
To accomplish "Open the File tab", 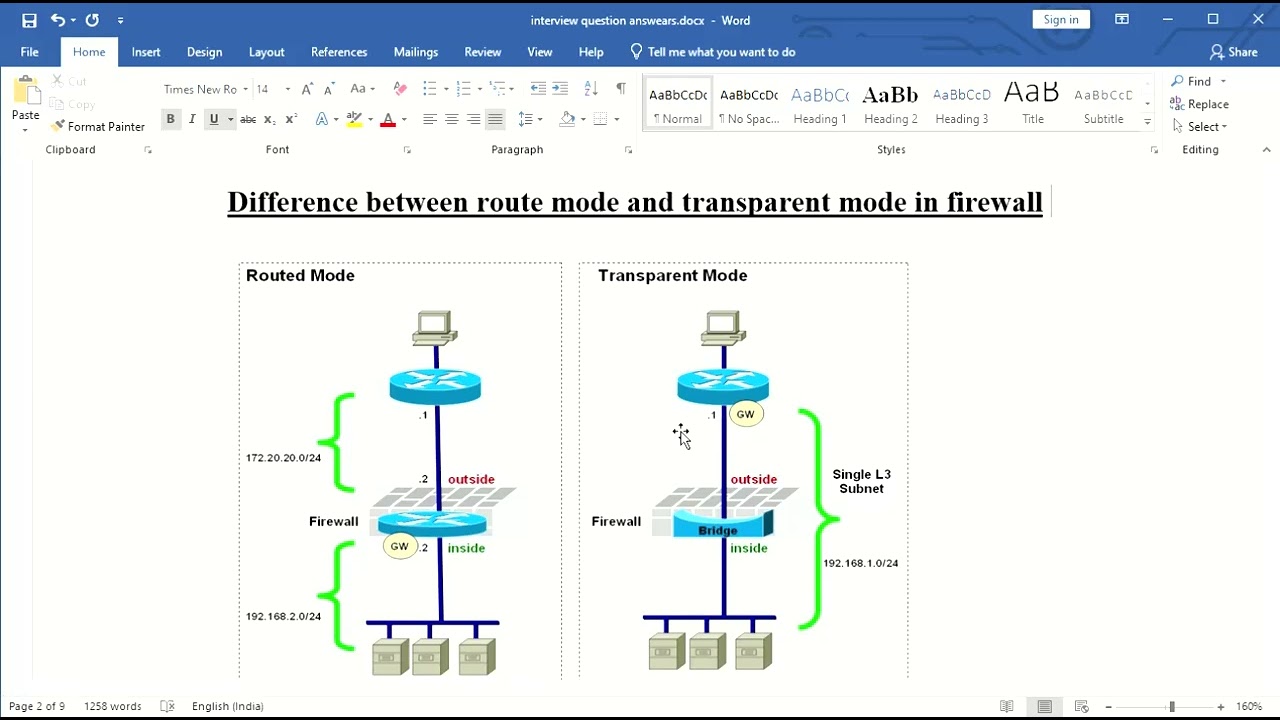I will [30, 52].
